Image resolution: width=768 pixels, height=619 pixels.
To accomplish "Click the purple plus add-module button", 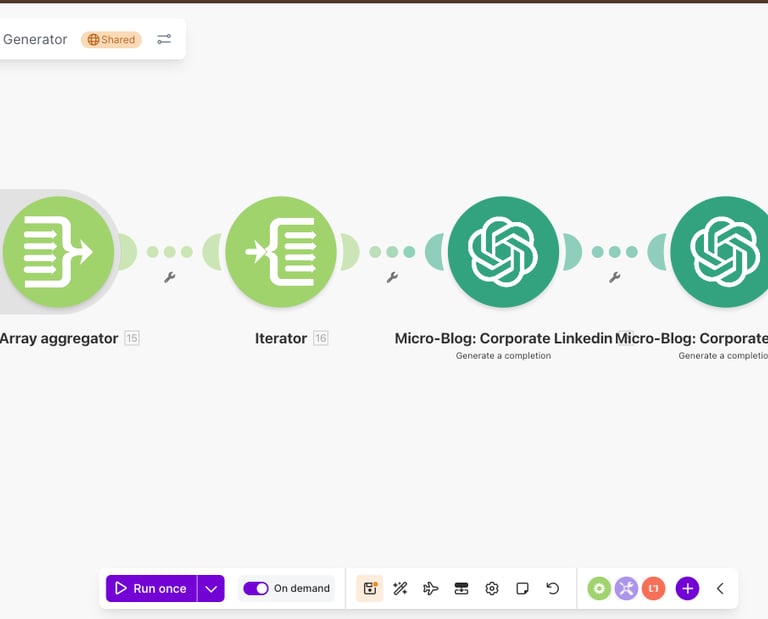I will point(688,588).
